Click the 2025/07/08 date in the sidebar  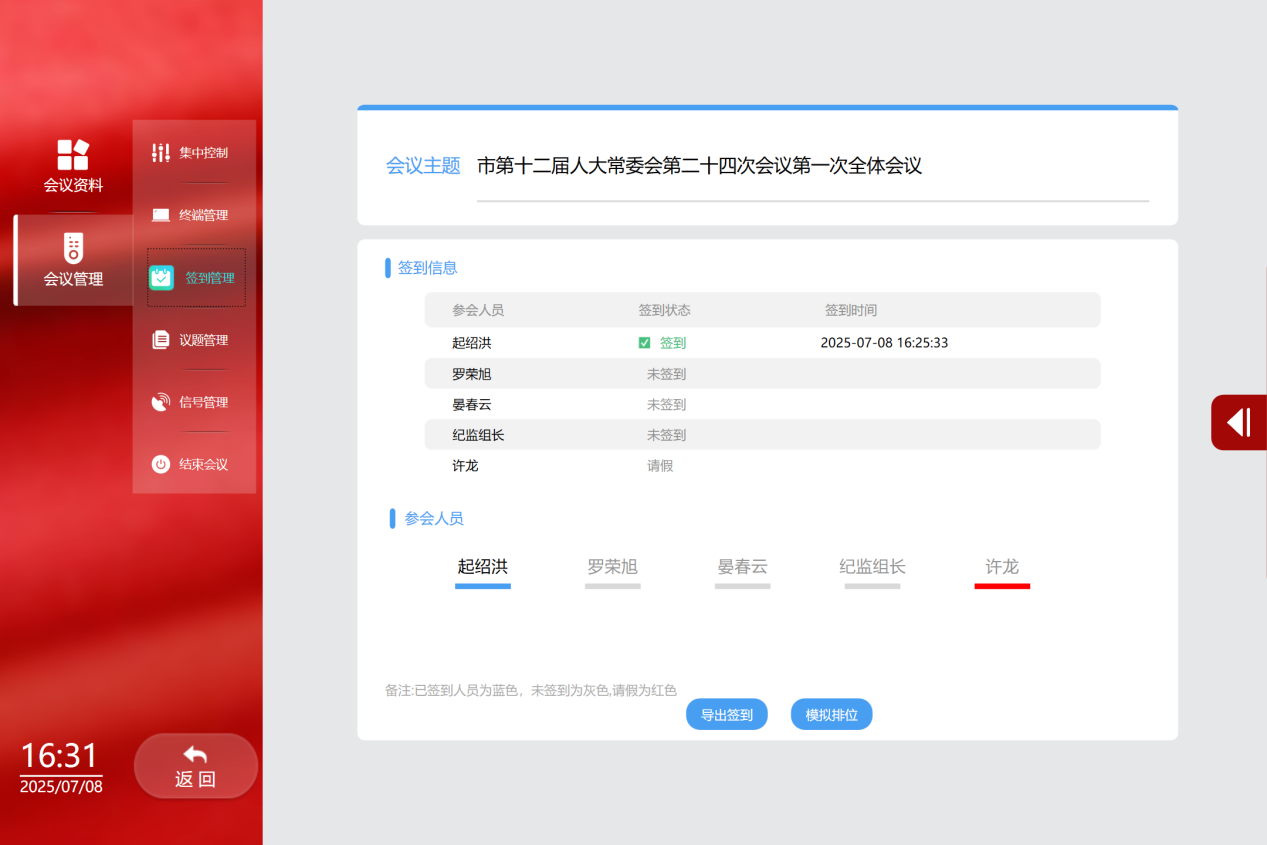click(x=61, y=786)
